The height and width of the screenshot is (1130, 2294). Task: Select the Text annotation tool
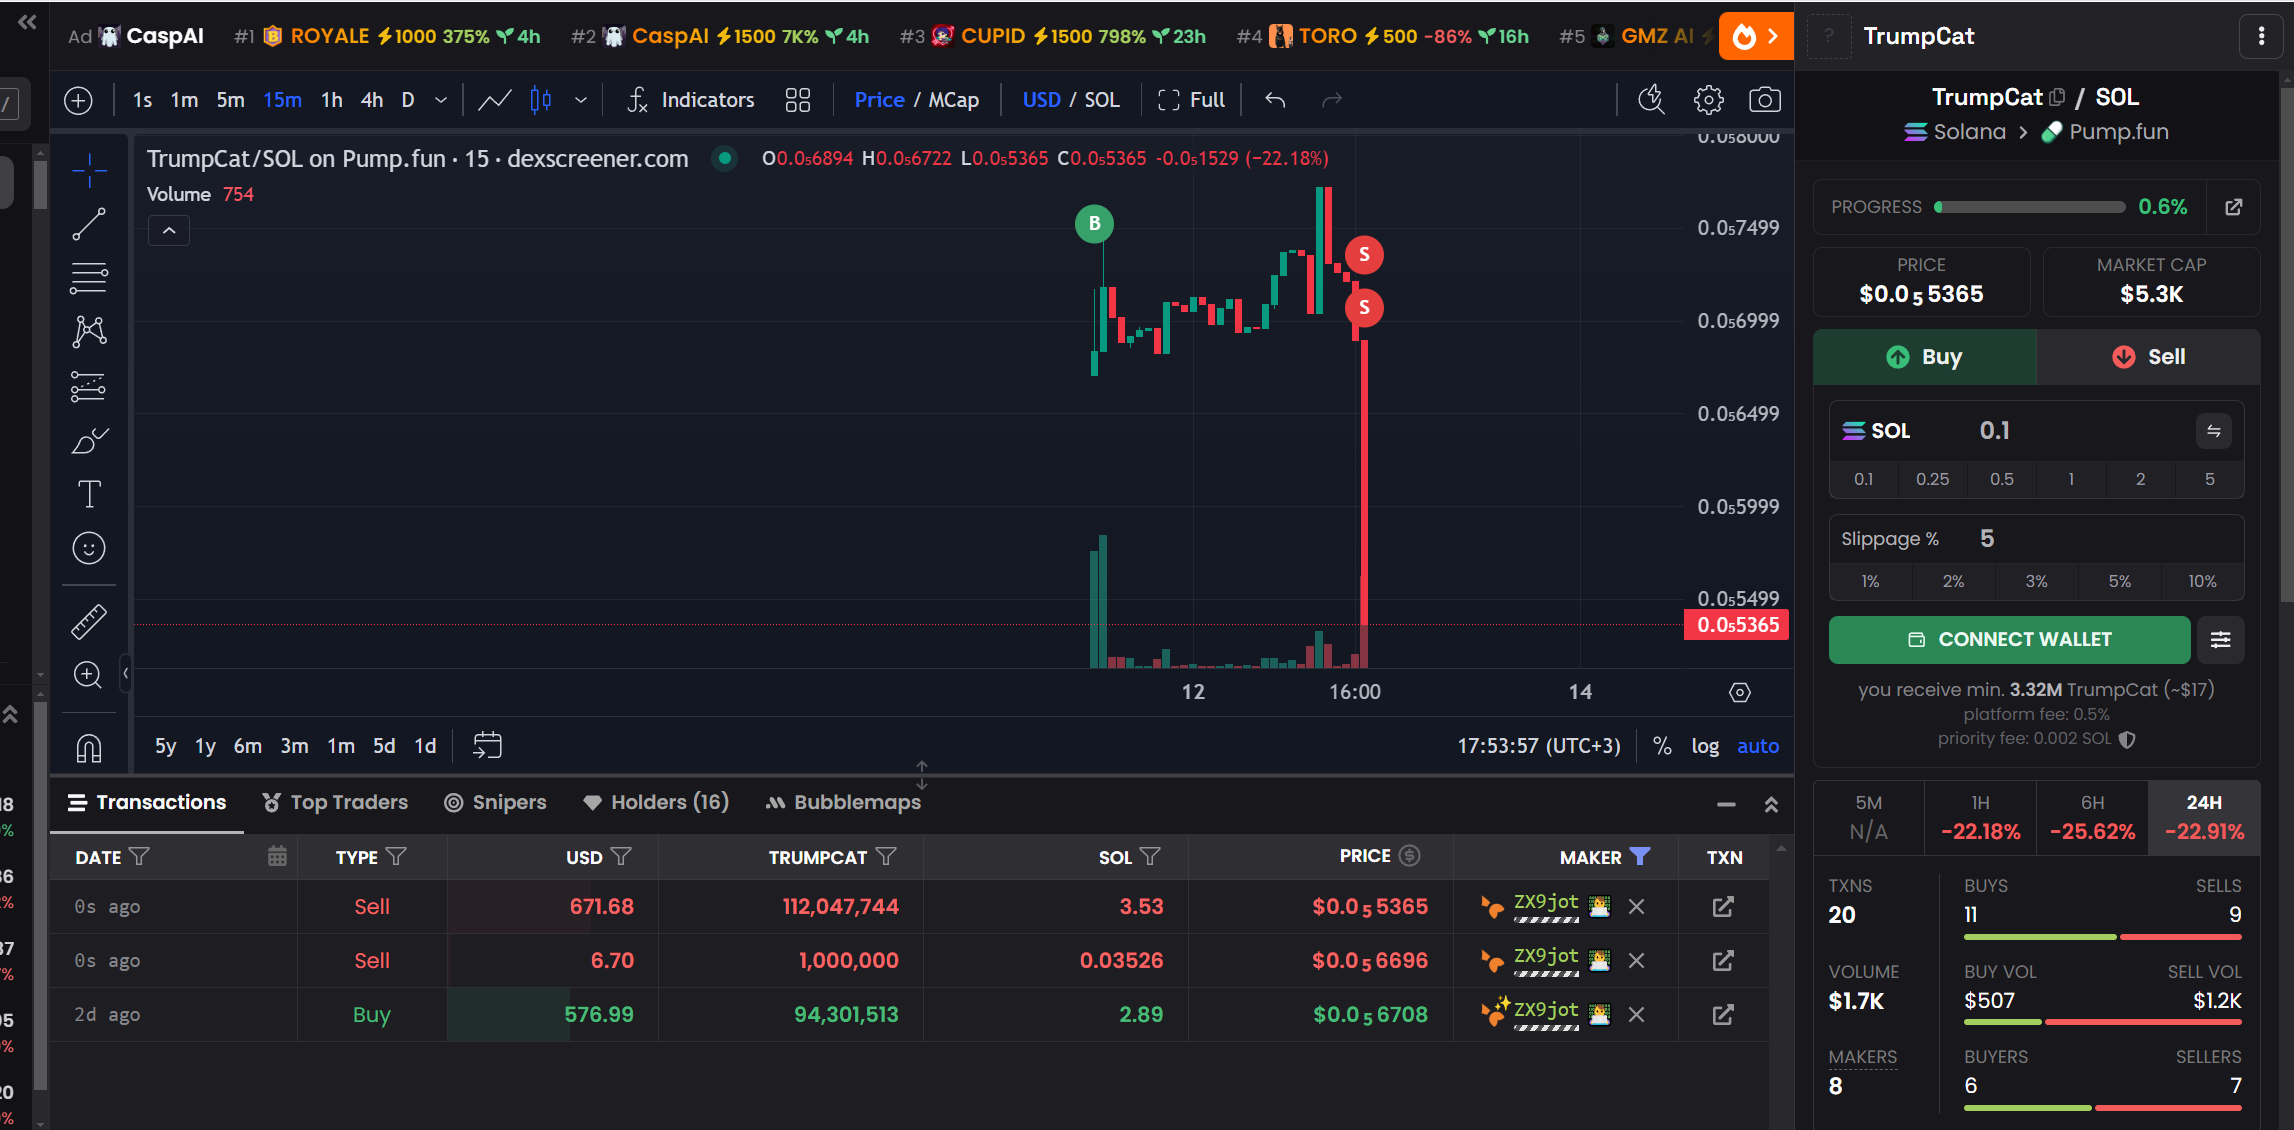[x=89, y=494]
